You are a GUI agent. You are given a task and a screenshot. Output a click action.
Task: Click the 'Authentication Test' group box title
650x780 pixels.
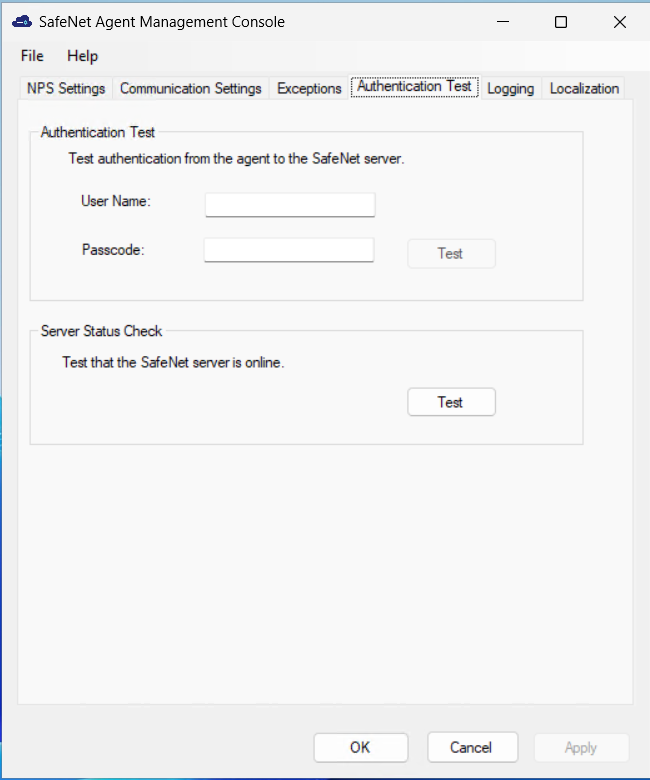97,132
